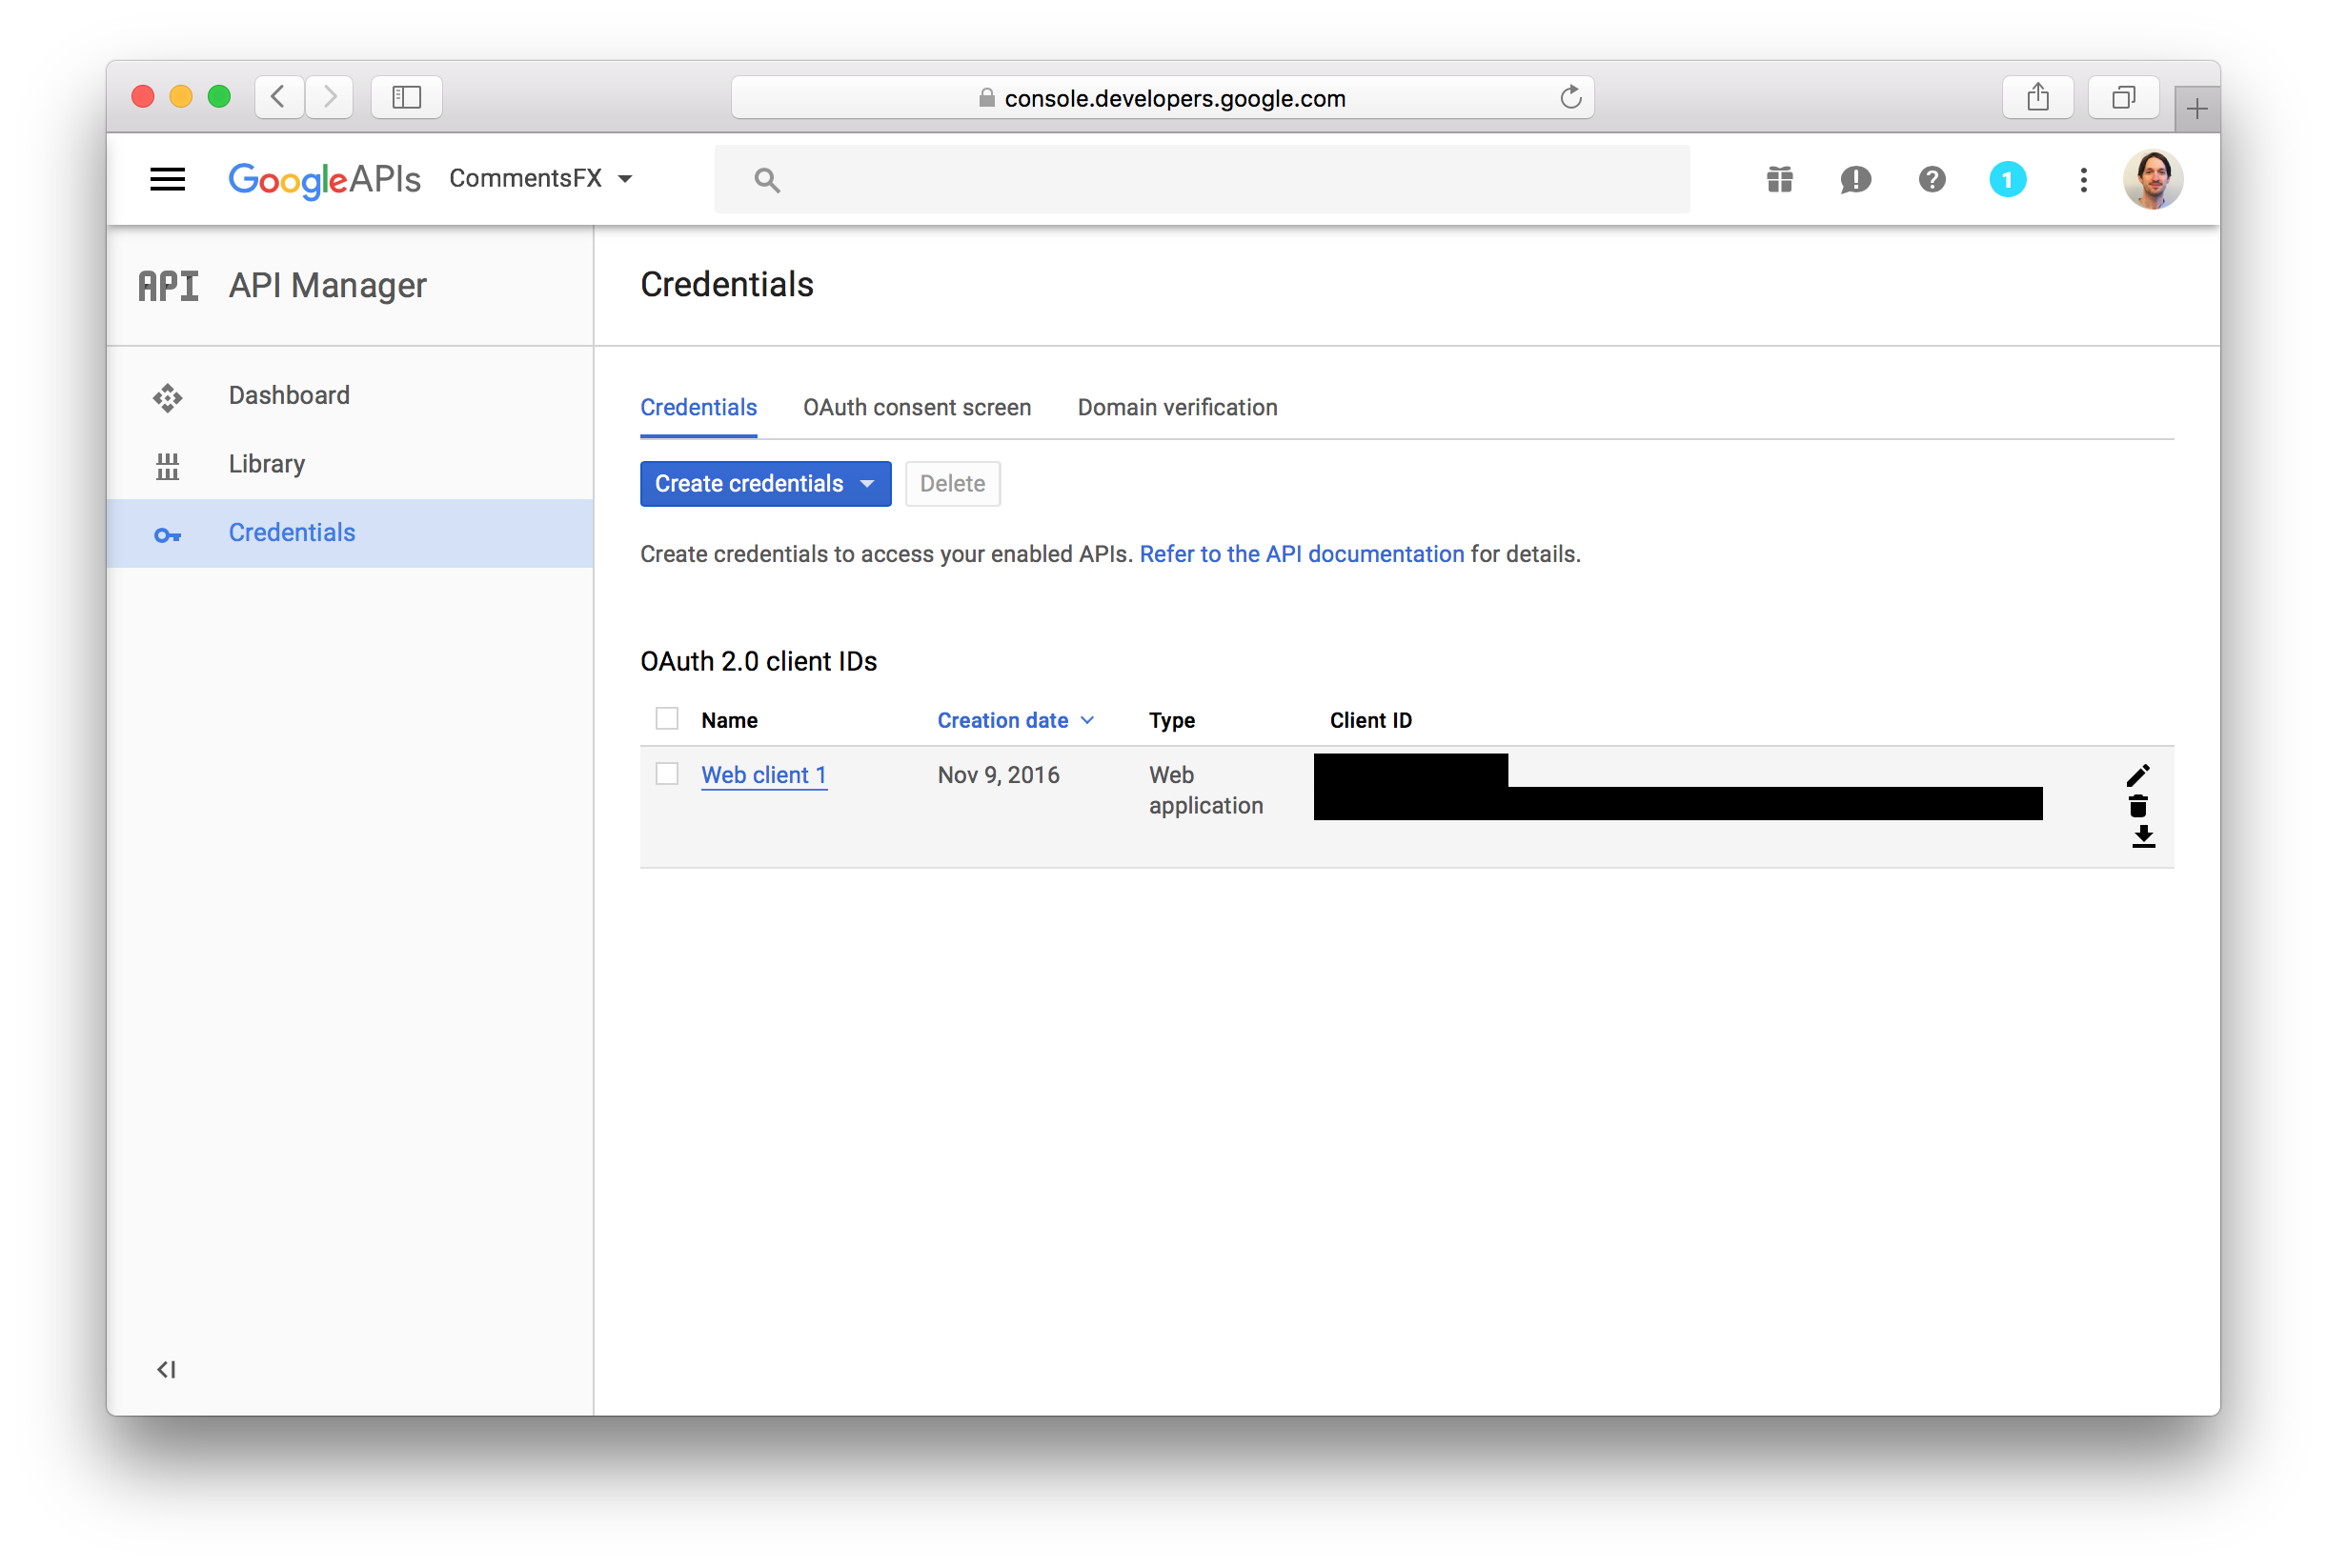Click the Delete button
Screen dimensions: 2327x1568
point(952,483)
